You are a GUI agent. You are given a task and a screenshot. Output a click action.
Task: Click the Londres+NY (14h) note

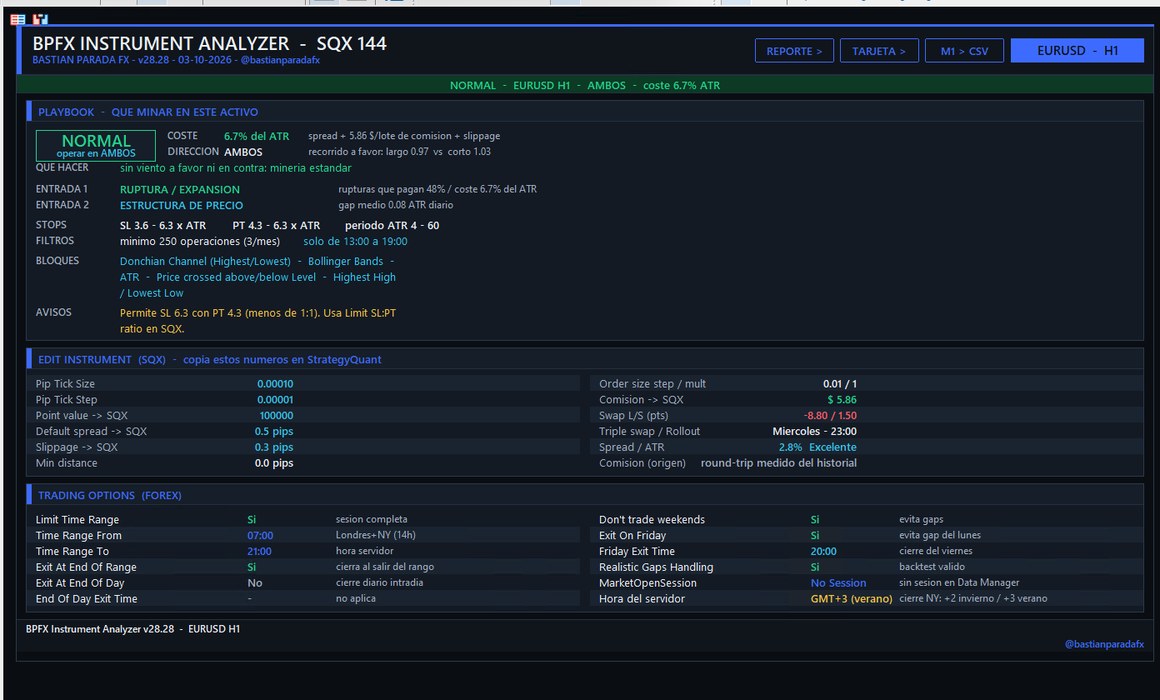376,536
